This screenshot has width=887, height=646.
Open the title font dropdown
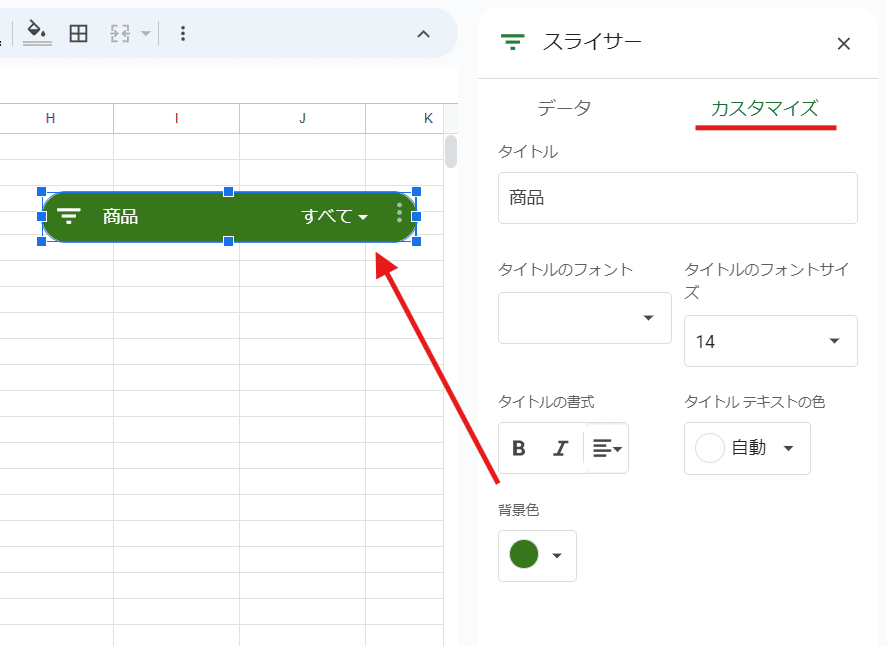(584, 318)
